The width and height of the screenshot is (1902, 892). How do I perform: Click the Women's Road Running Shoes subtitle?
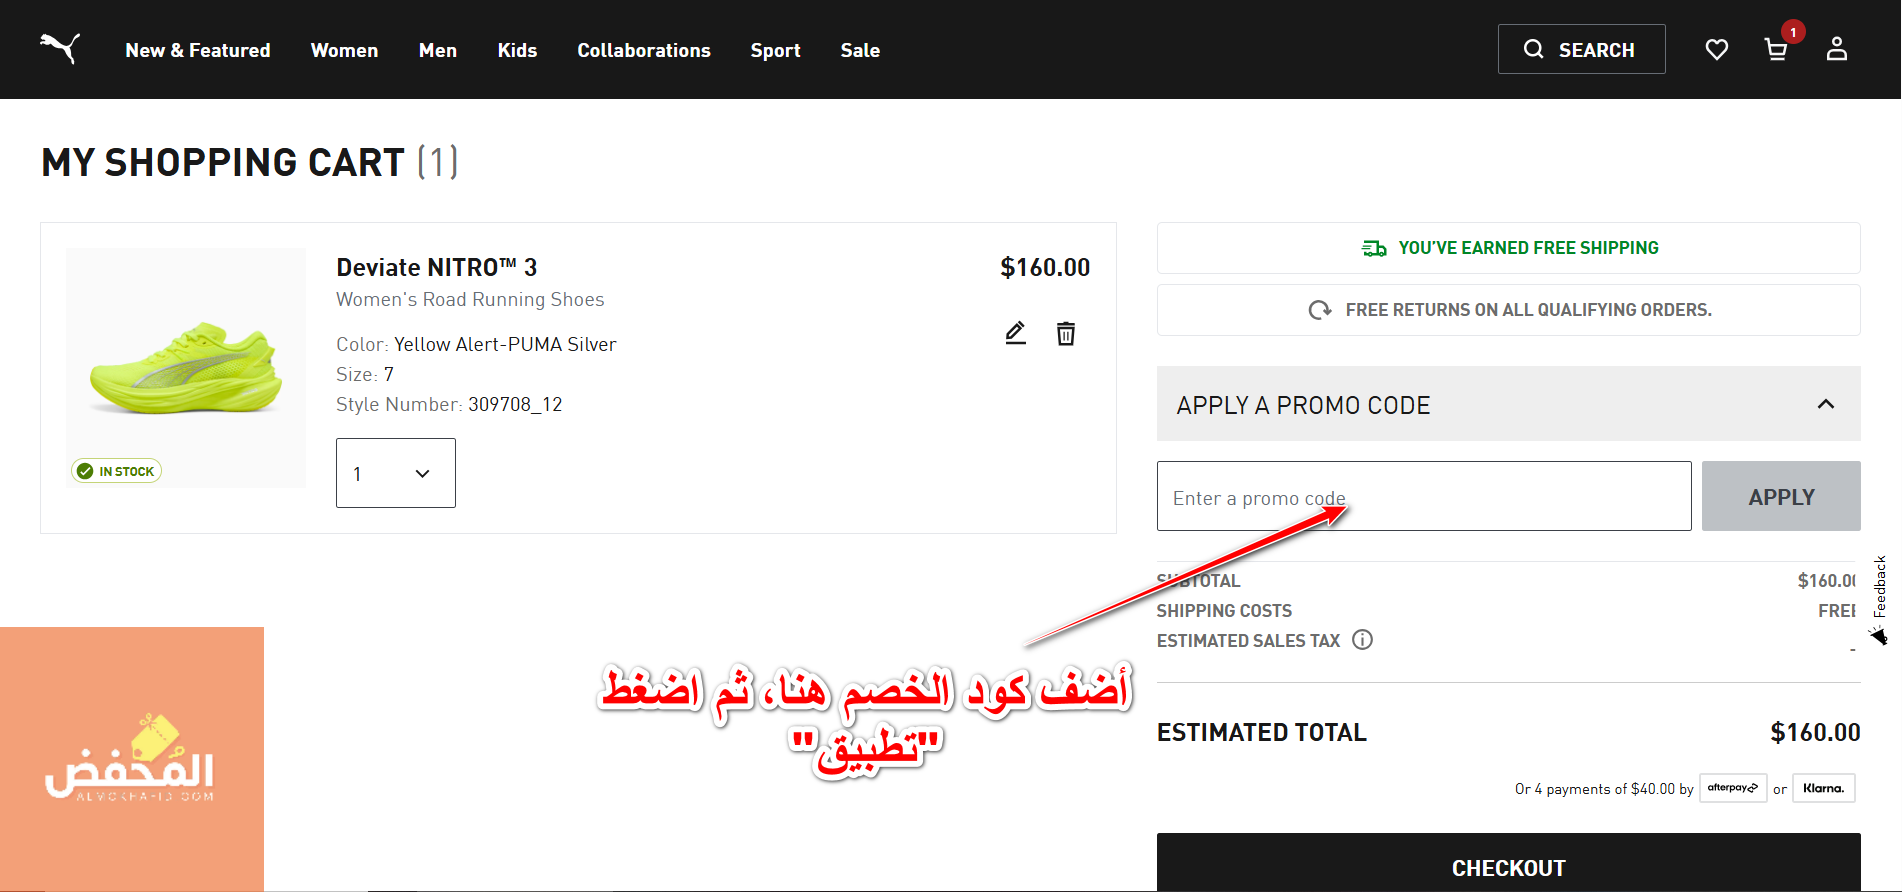pyautogui.click(x=470, y=299)
